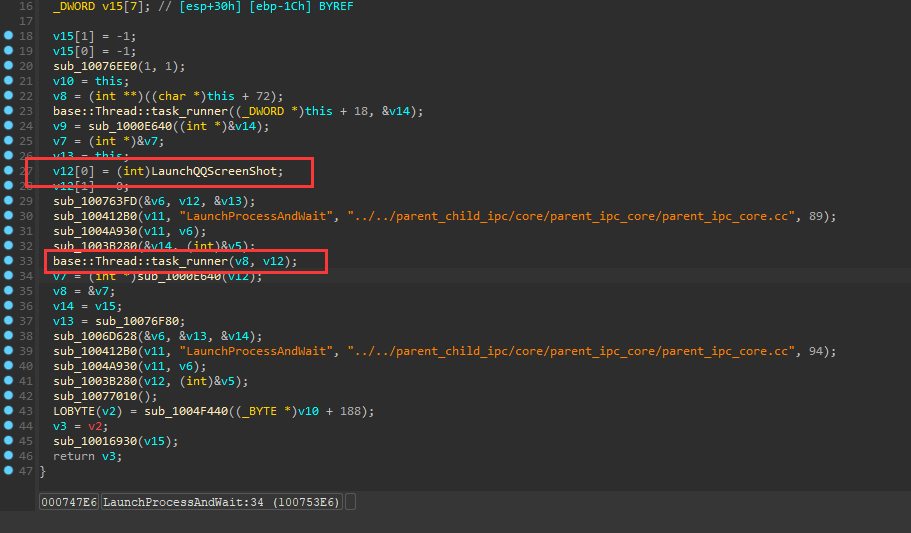Click the blue dot beside line 45

(x=9, y=441)
